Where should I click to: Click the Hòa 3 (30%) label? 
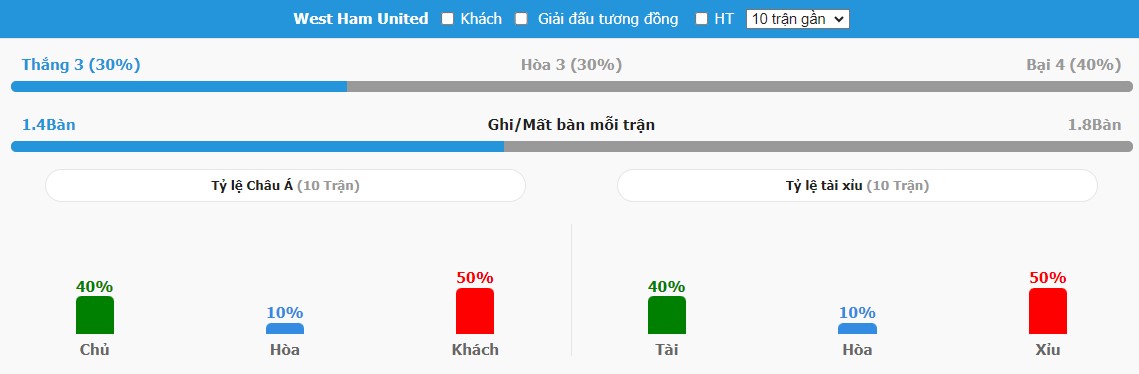pos(572,65)
